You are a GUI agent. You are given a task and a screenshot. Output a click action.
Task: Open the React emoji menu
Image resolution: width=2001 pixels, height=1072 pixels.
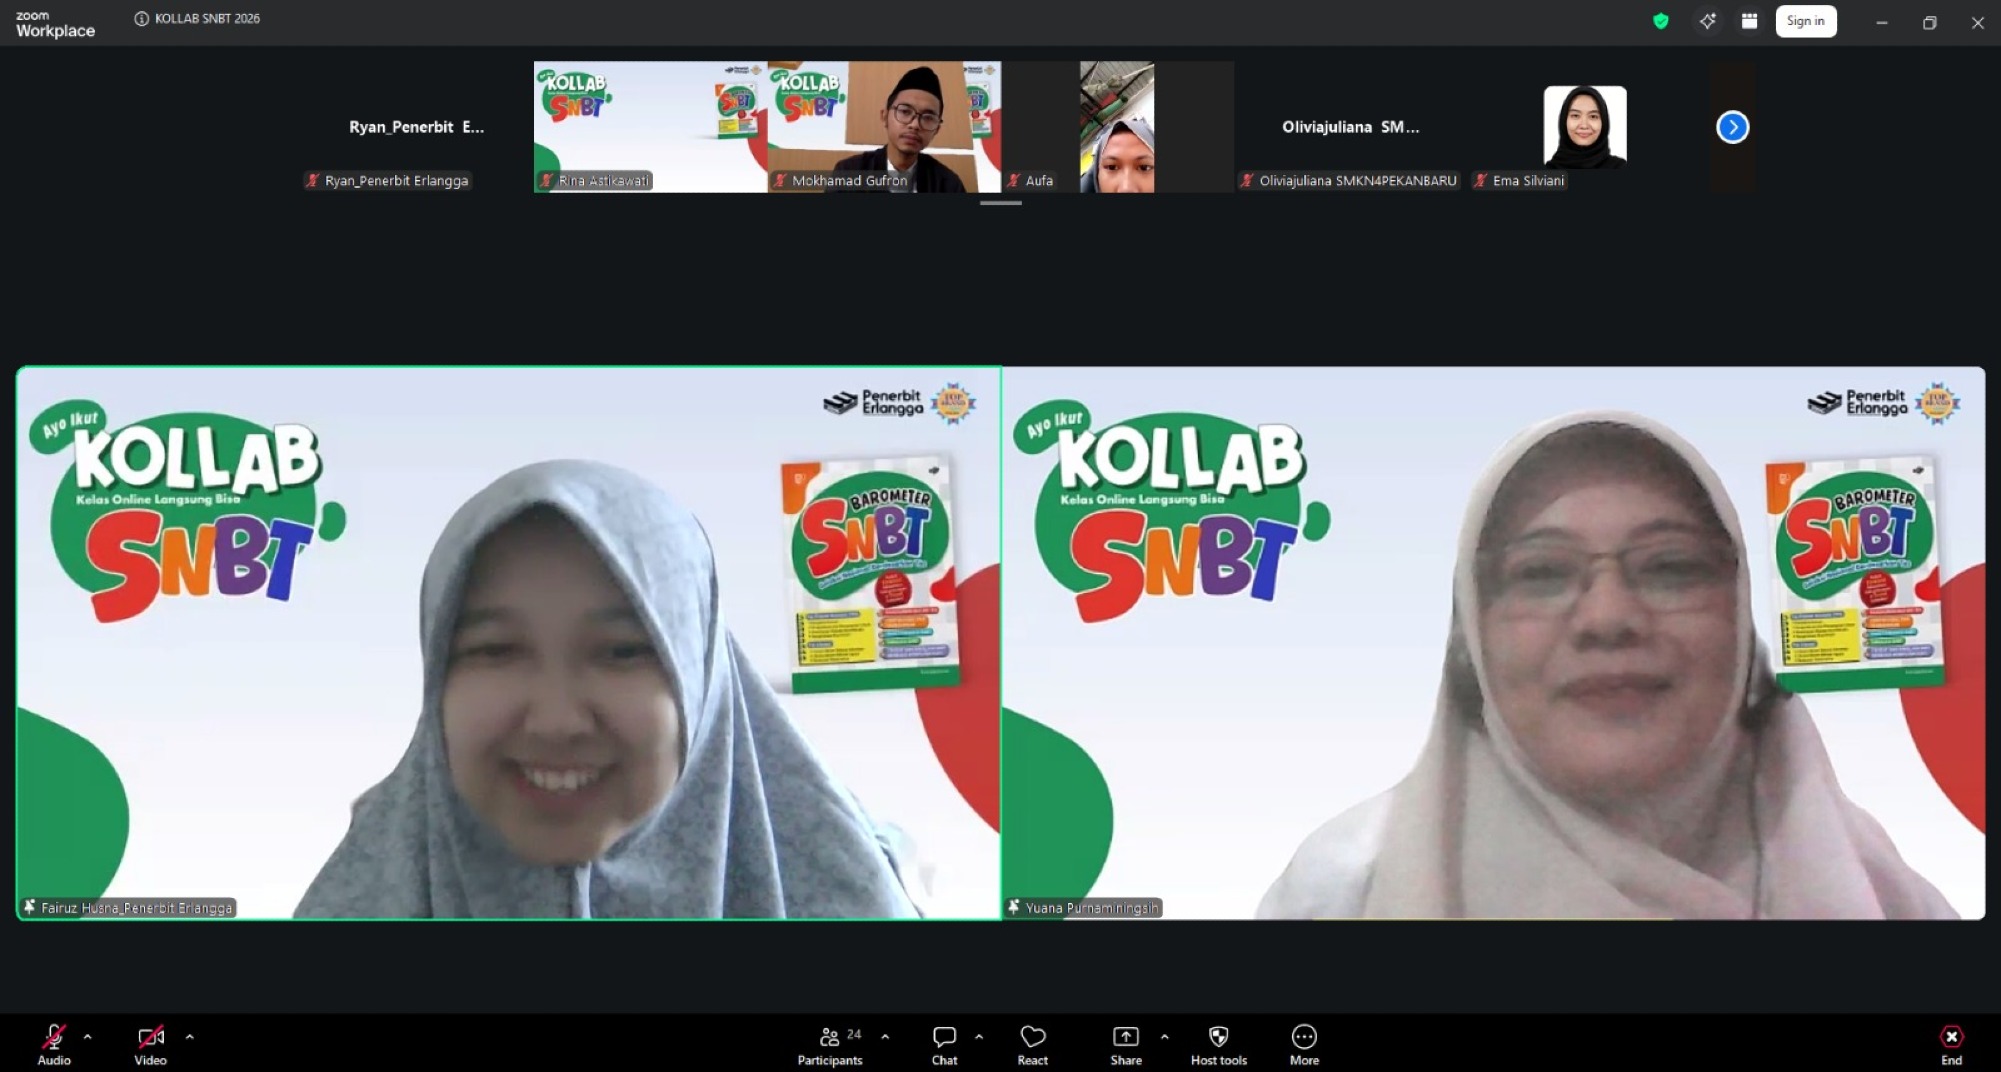(x=1032, y=1043)
